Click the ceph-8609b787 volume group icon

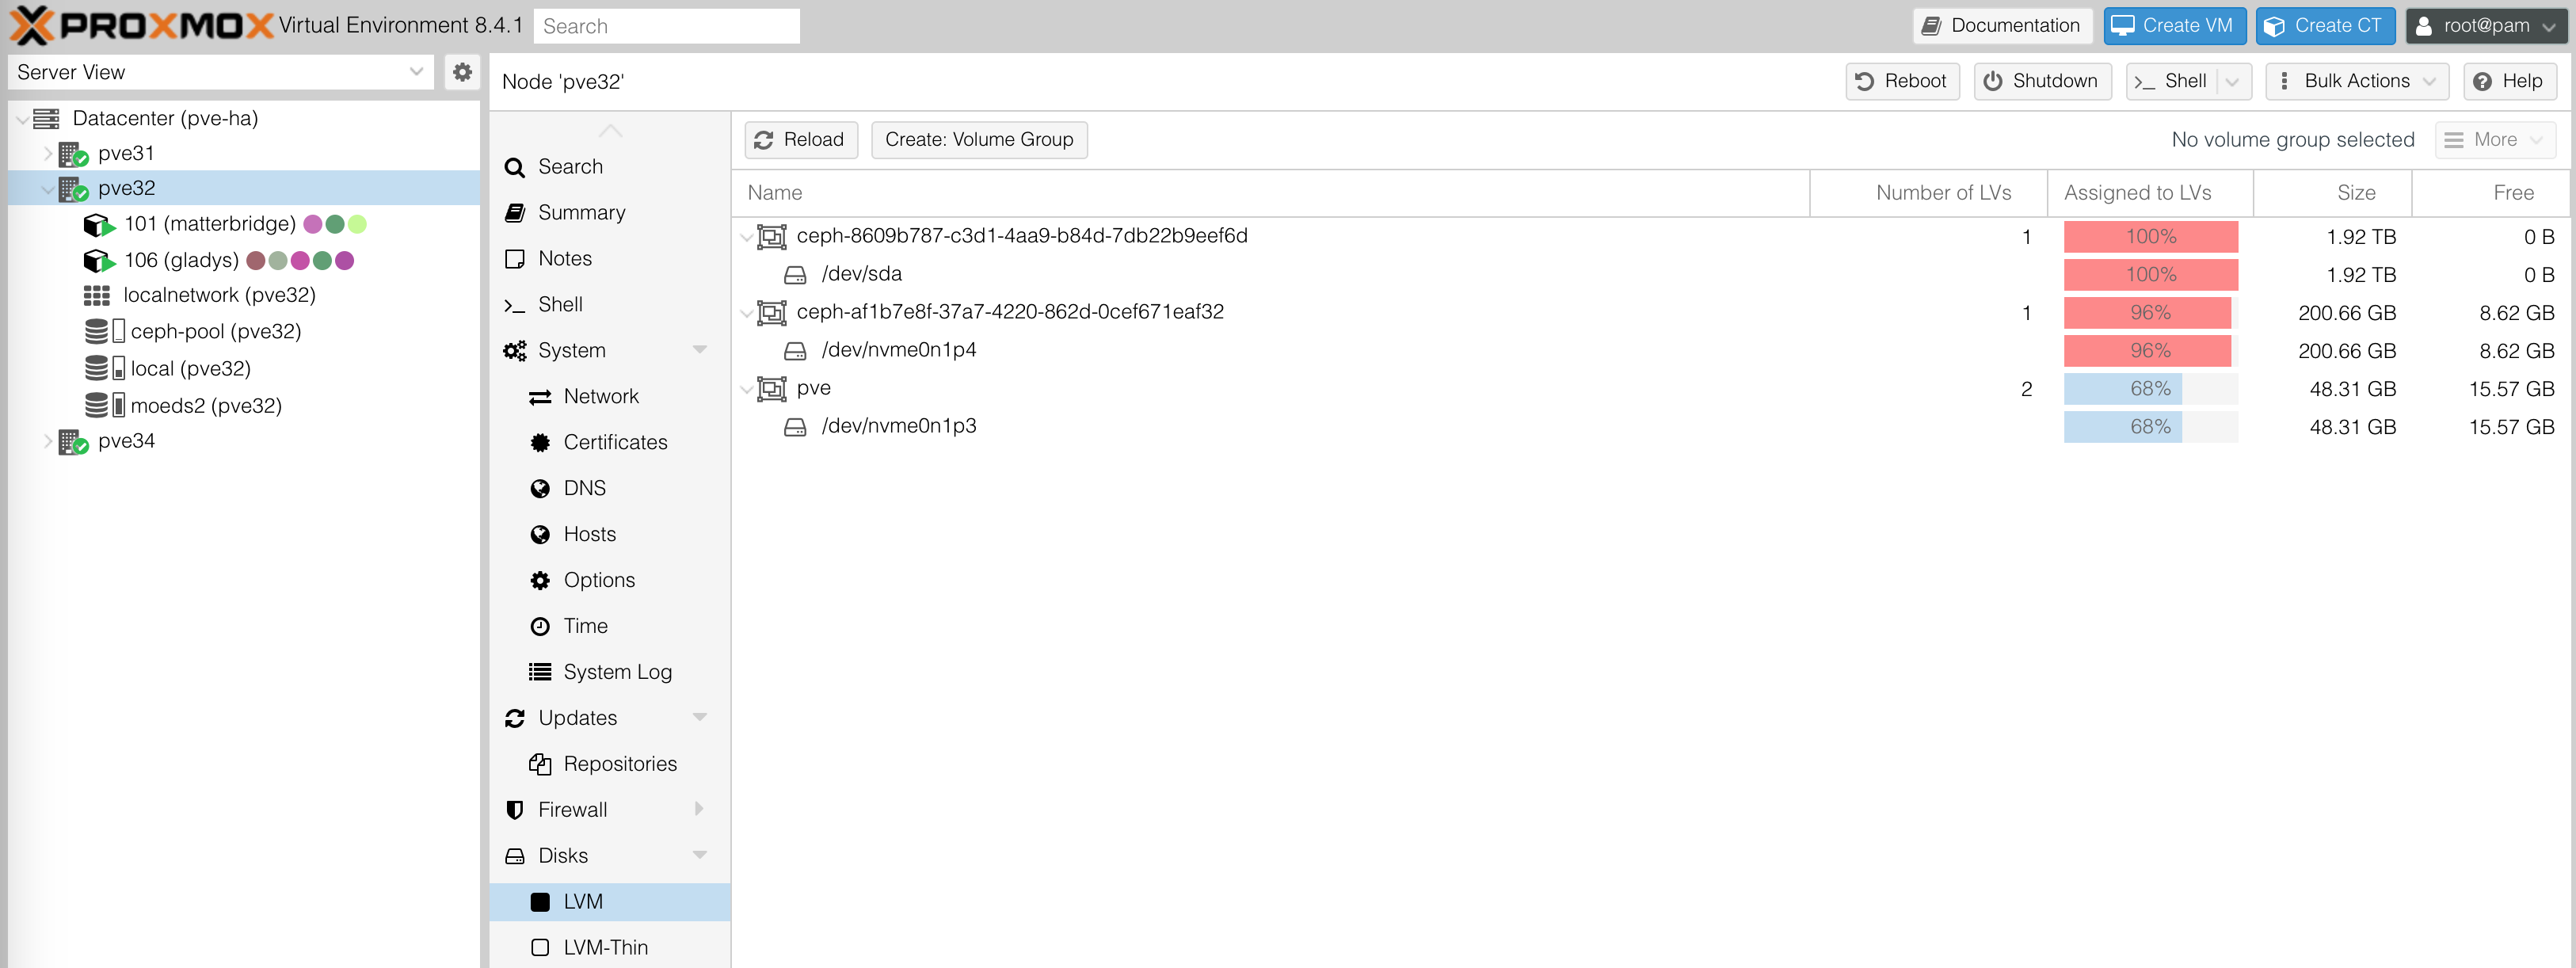tap(772, 237)
